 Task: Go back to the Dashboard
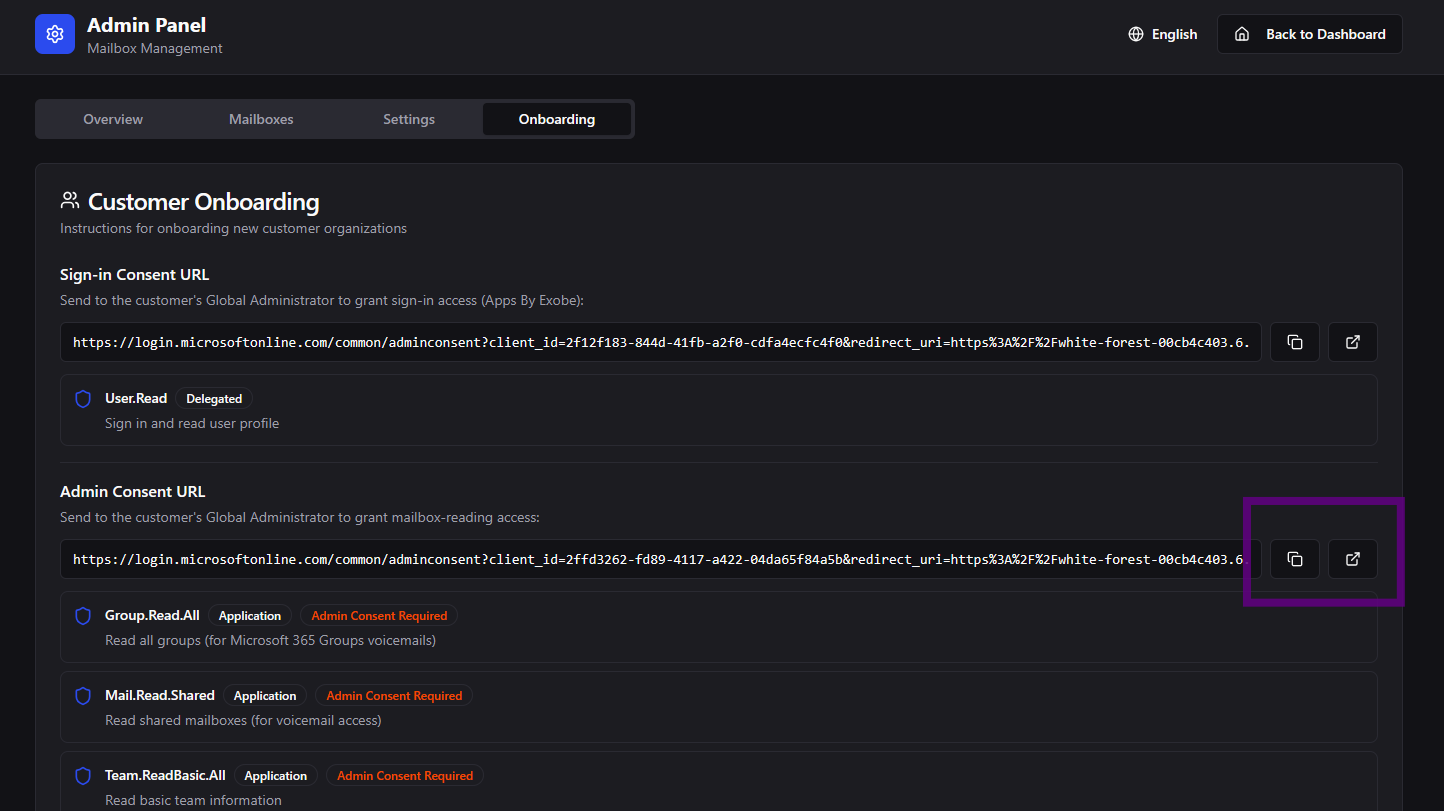[1310, 34]
